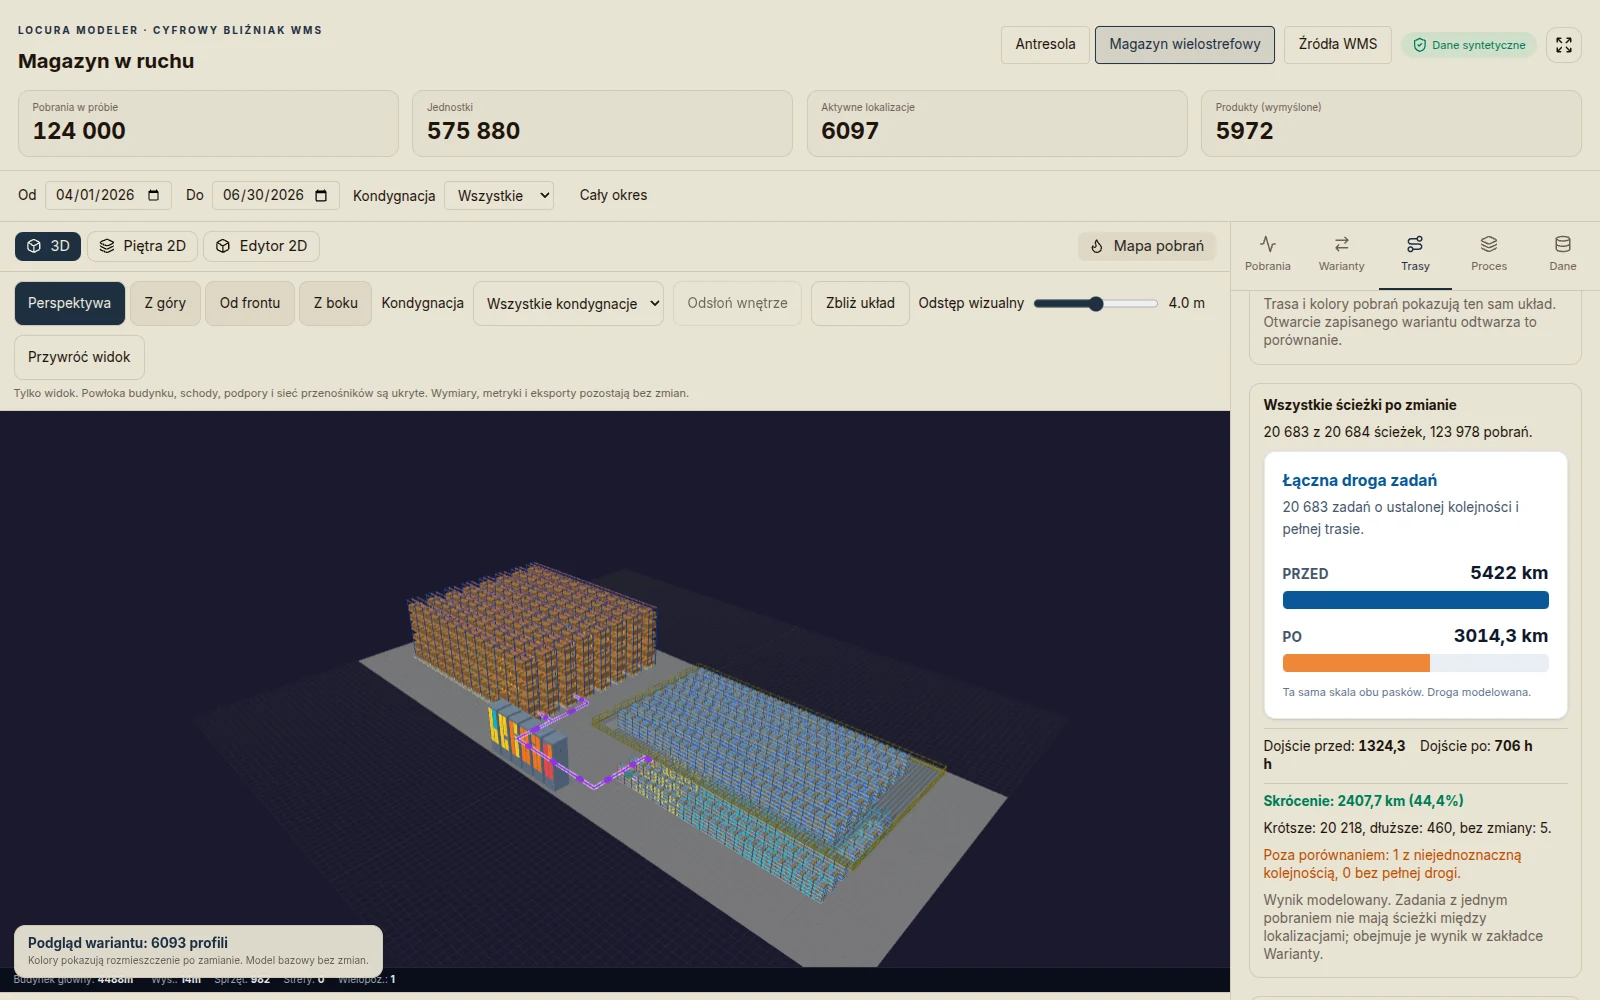Click the fullscreen expand icon
1600x1000 pixels.
tap(1564, 45)
